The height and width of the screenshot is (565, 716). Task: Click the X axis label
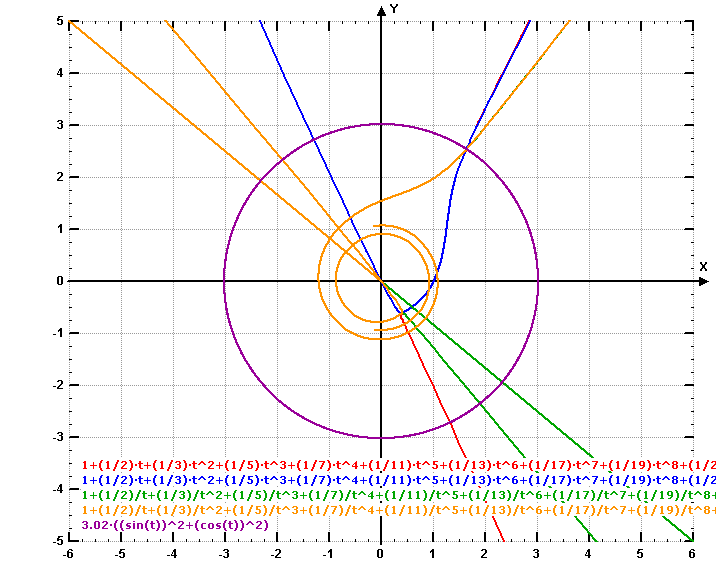click(x=703, y=266)
